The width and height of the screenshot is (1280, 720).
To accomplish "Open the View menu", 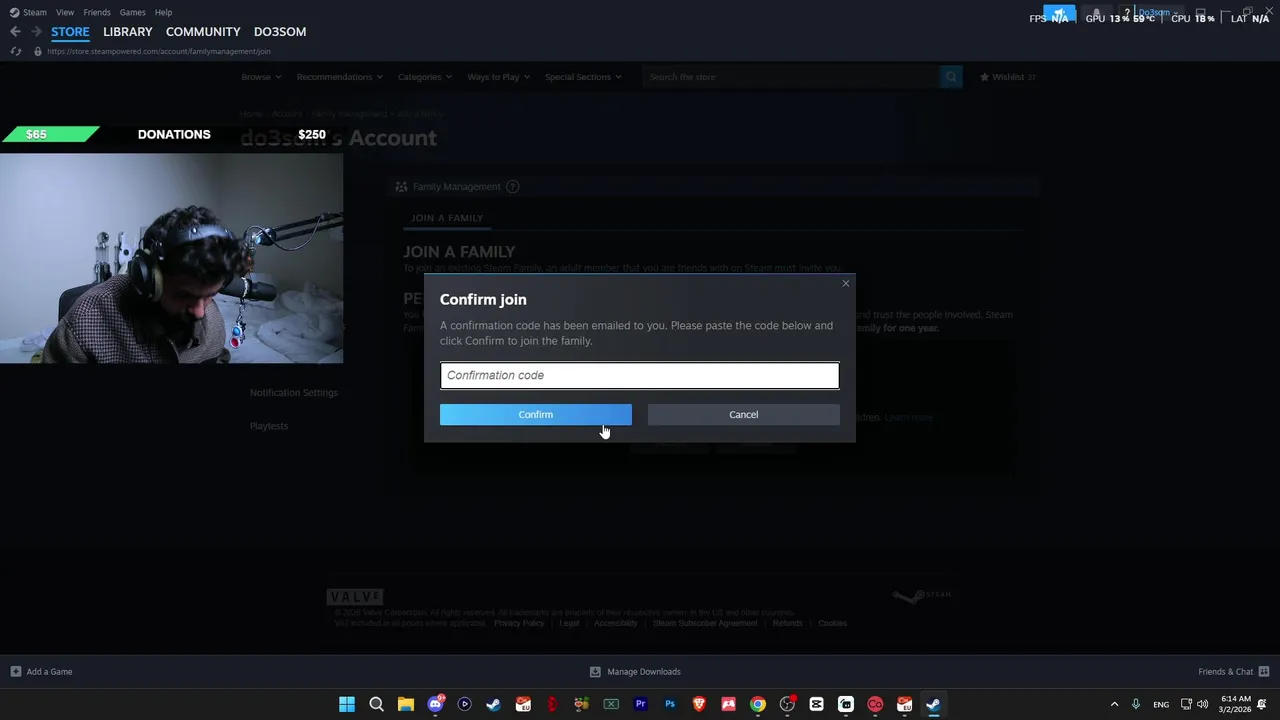I will [x=65, y=12].
